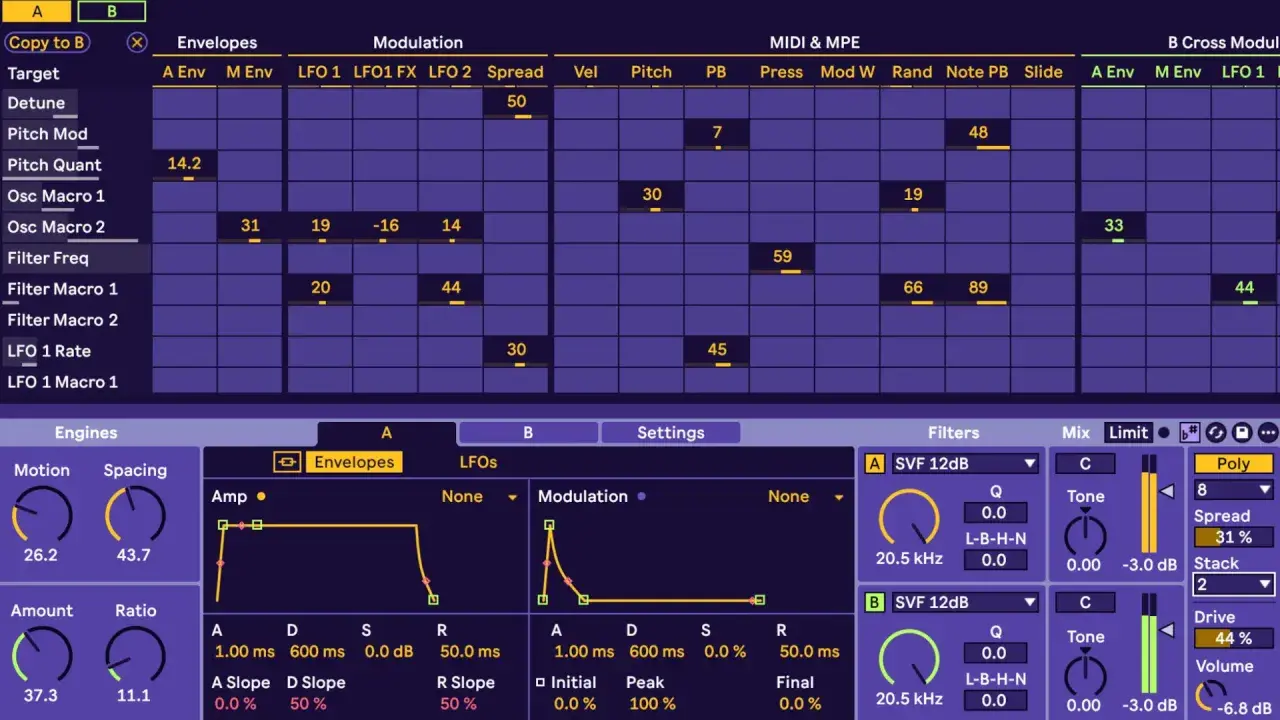Click Filter Freq Press cell showing 59
Image resolution: width=1280 pixels, height=720 pixels.
click(782, 258)
